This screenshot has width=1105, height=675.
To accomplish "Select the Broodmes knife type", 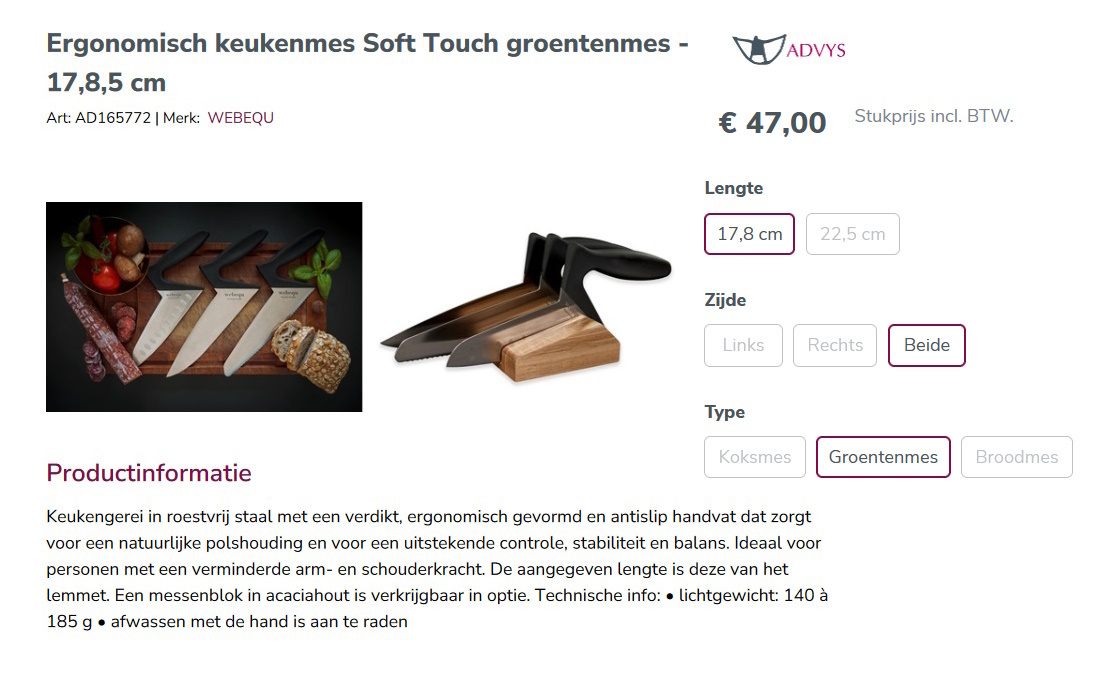I will coord(1016,457).
